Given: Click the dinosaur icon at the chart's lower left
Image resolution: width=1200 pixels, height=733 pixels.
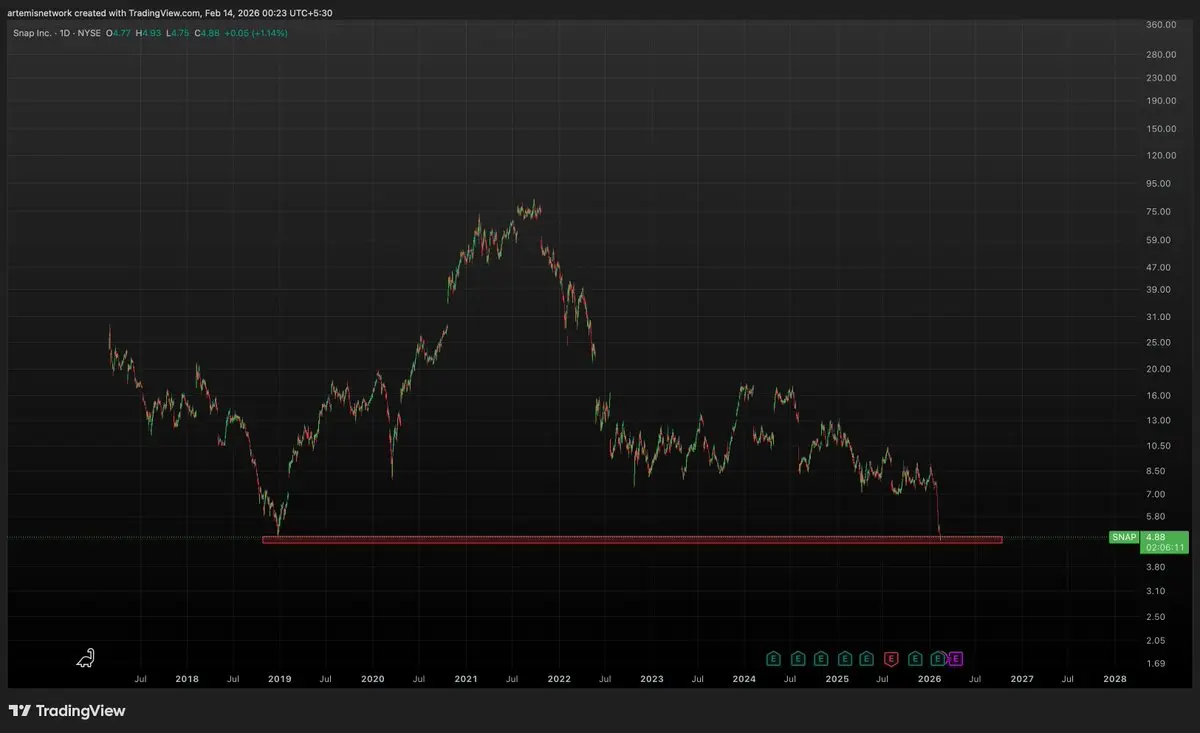Looking at the screenshot, I should (86, 657).
